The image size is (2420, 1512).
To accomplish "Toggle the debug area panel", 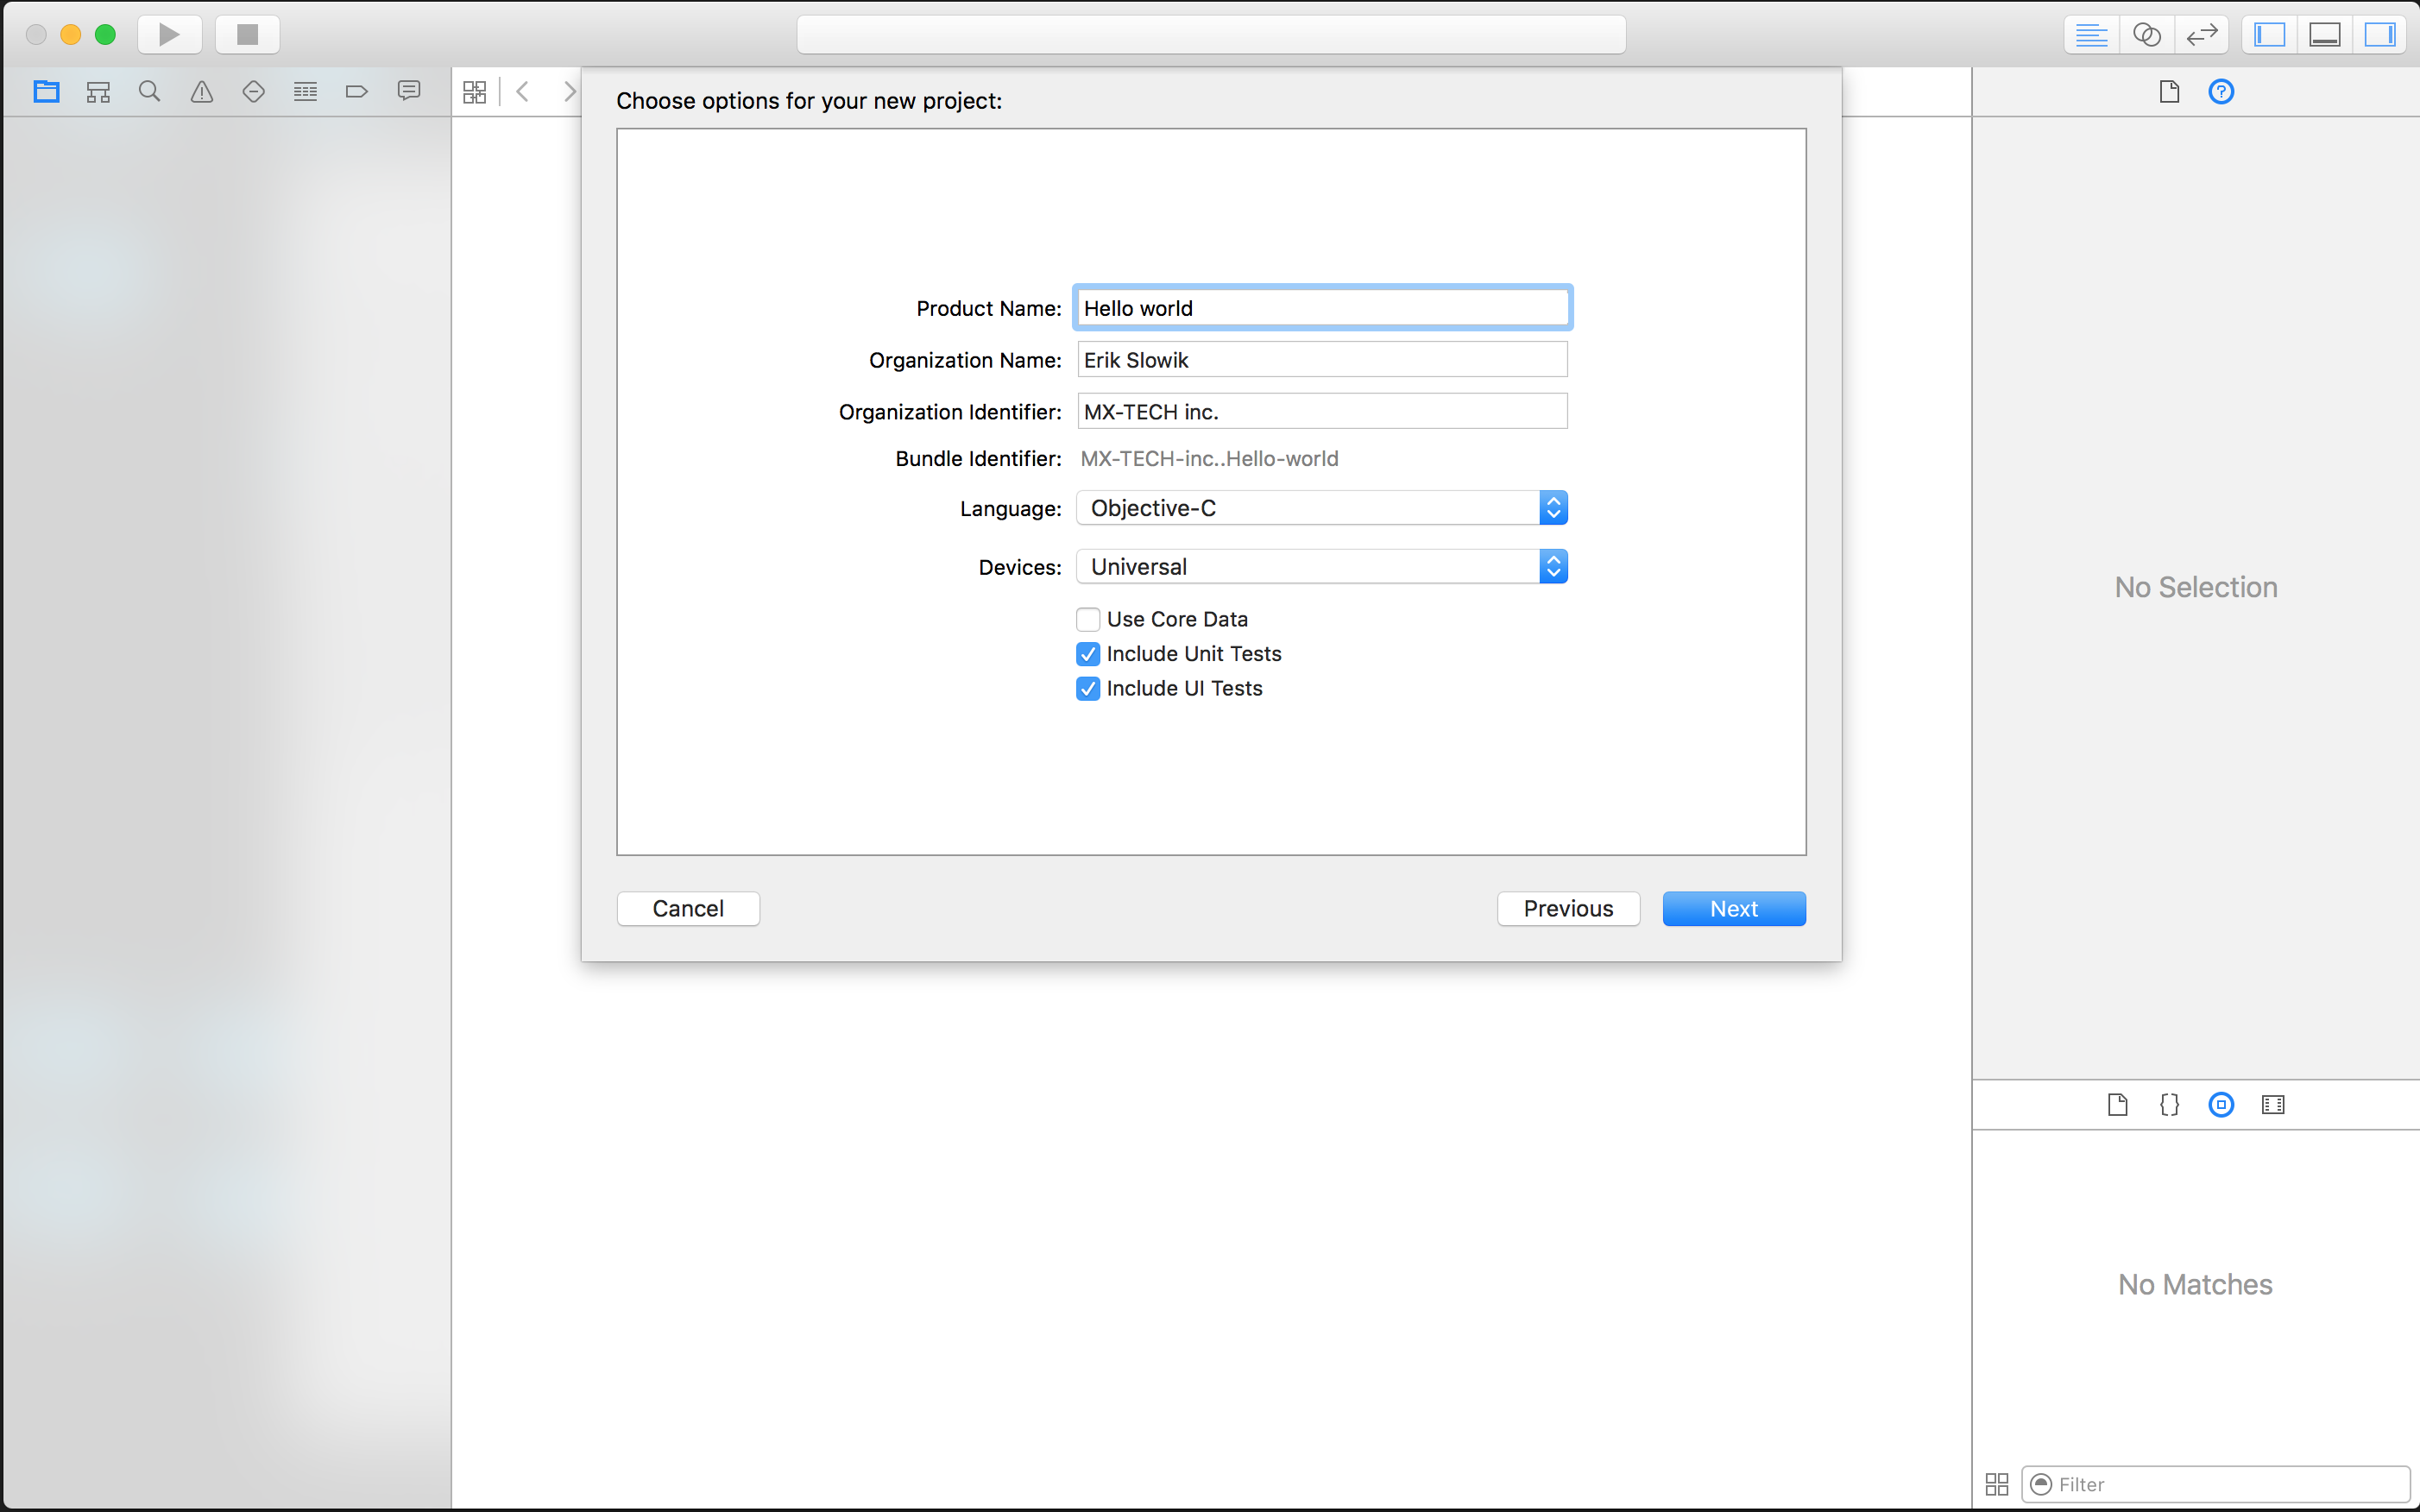I will click(2324, 34).
